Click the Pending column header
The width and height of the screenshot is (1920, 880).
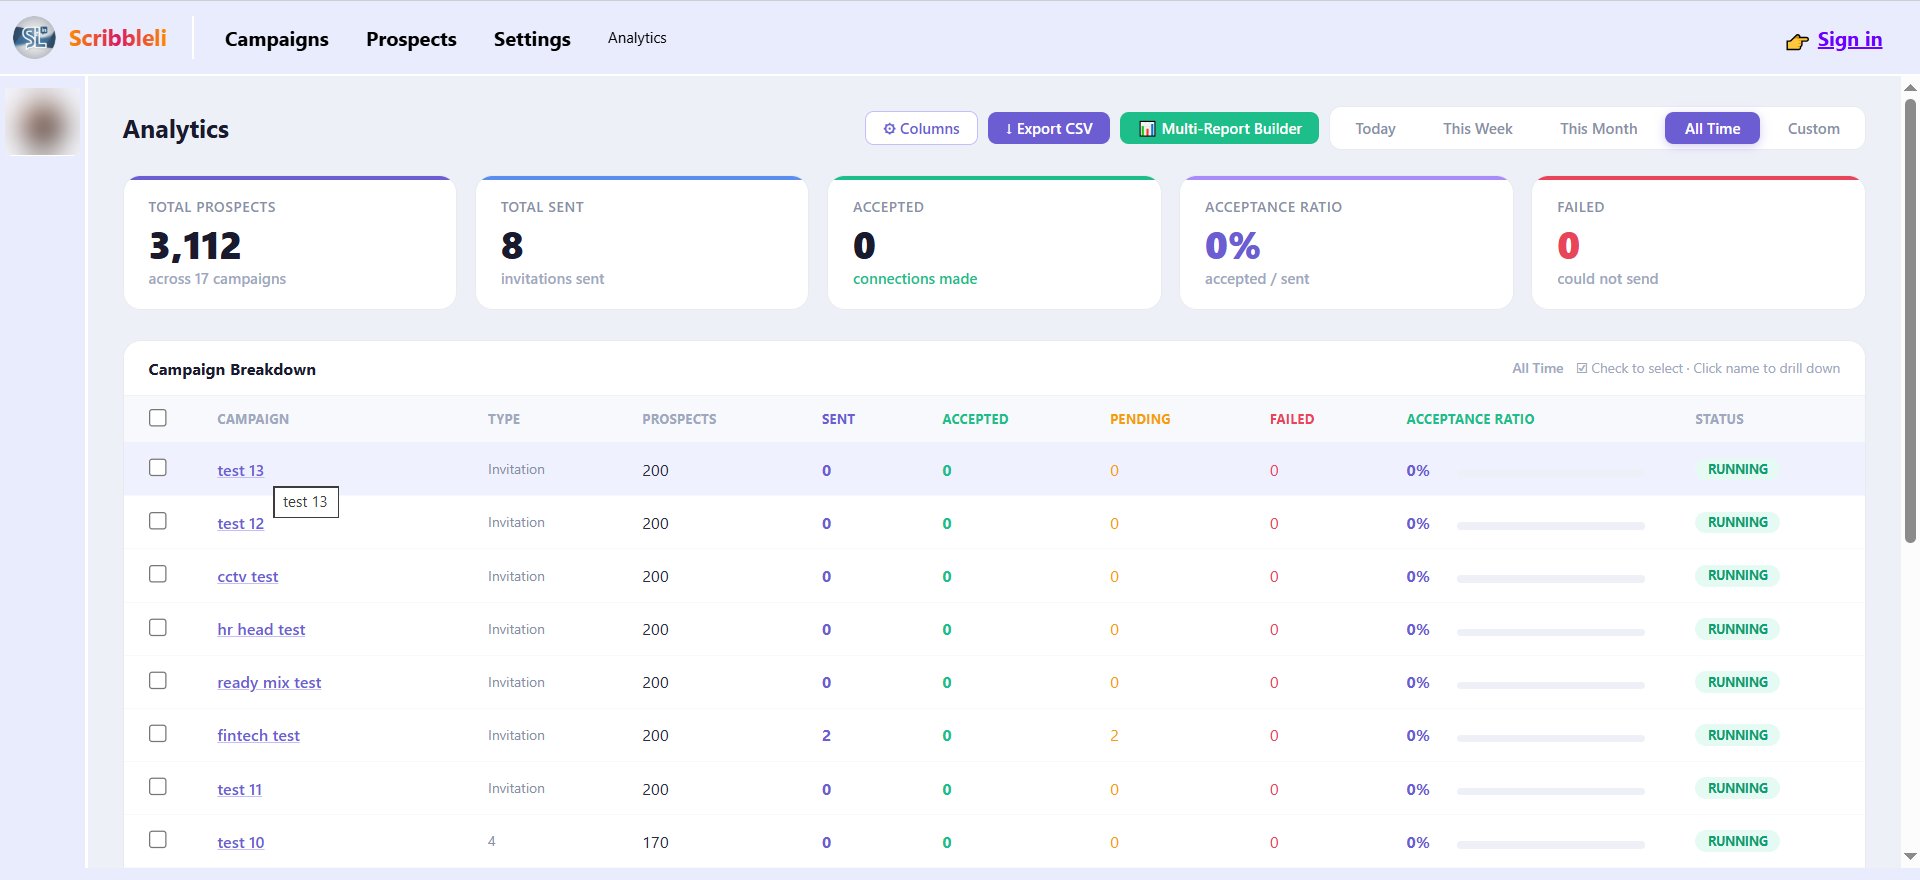pyautogui.click(x=1140, y=419)
